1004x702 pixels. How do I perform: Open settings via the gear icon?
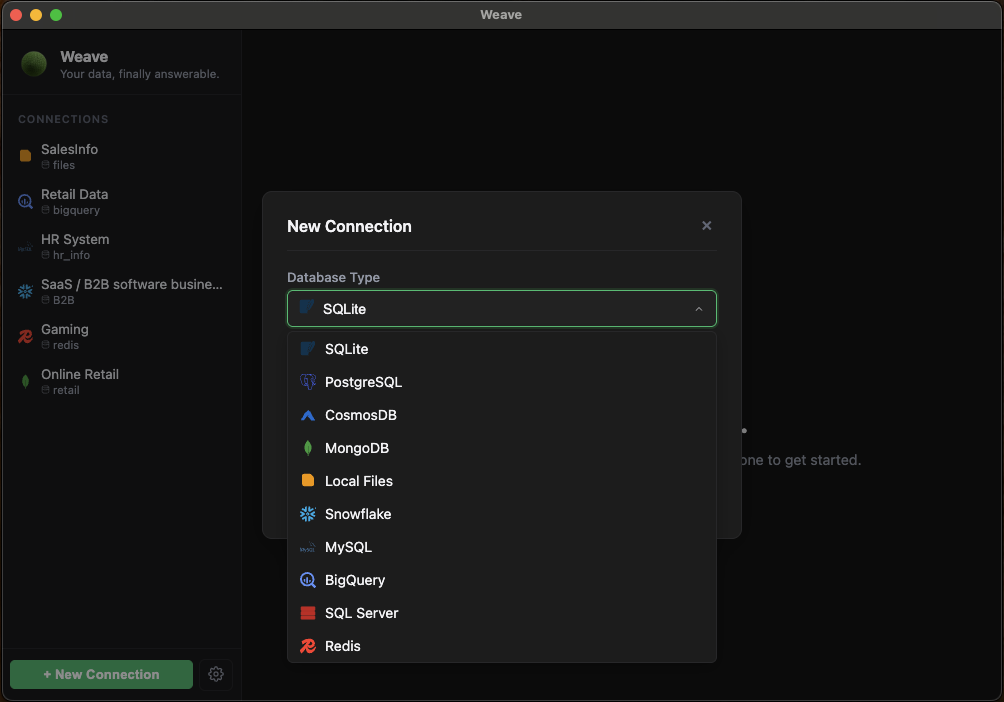(216, 674)
